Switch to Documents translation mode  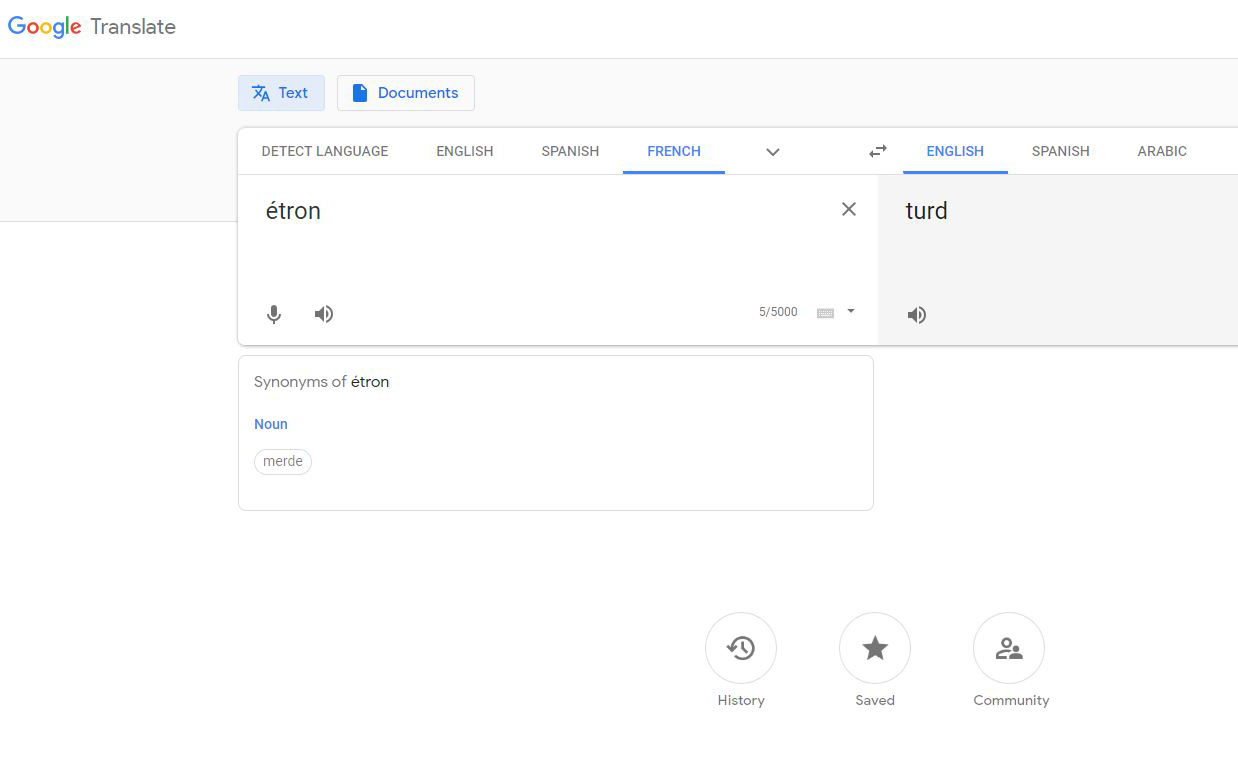click(x=406, y=93)
